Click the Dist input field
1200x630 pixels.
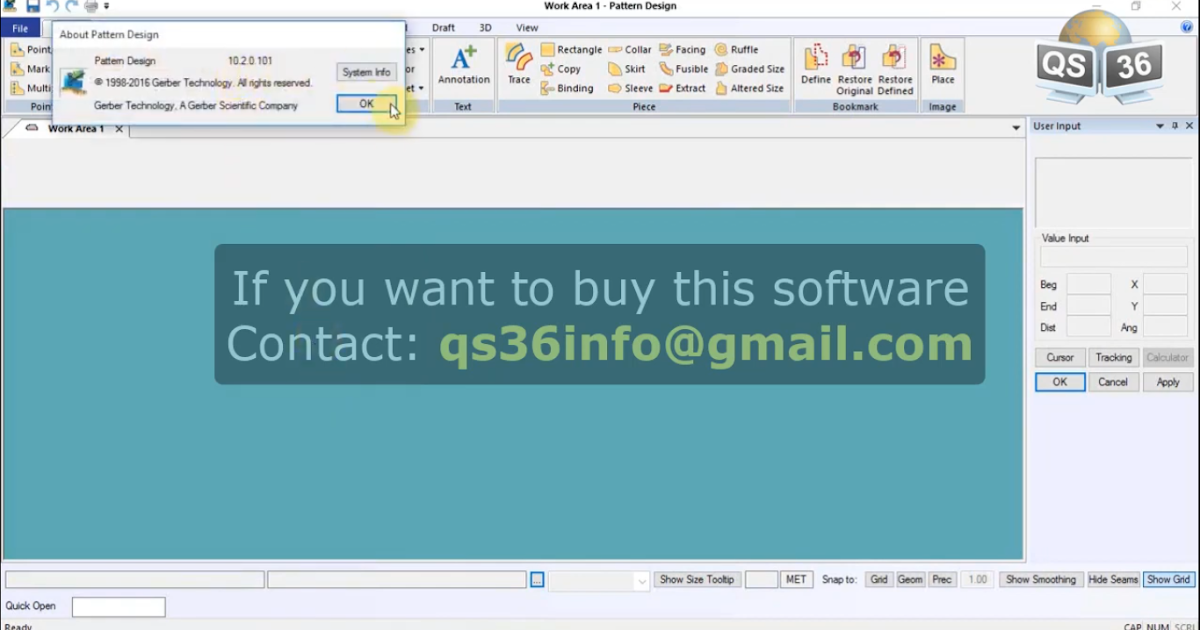point(1089,327)
